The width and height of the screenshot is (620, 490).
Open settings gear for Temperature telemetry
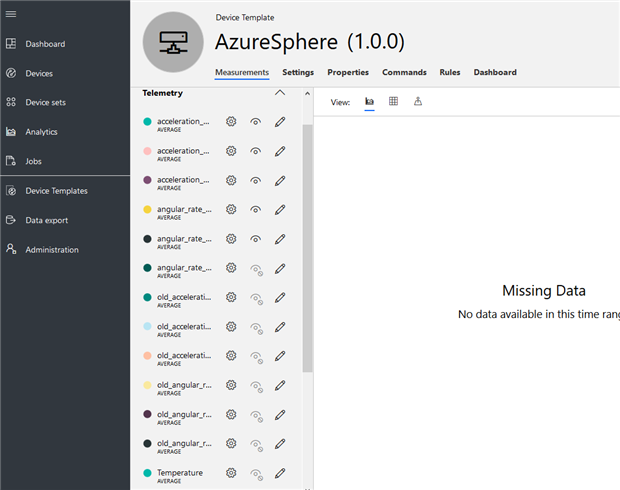(x=231, y=473)
